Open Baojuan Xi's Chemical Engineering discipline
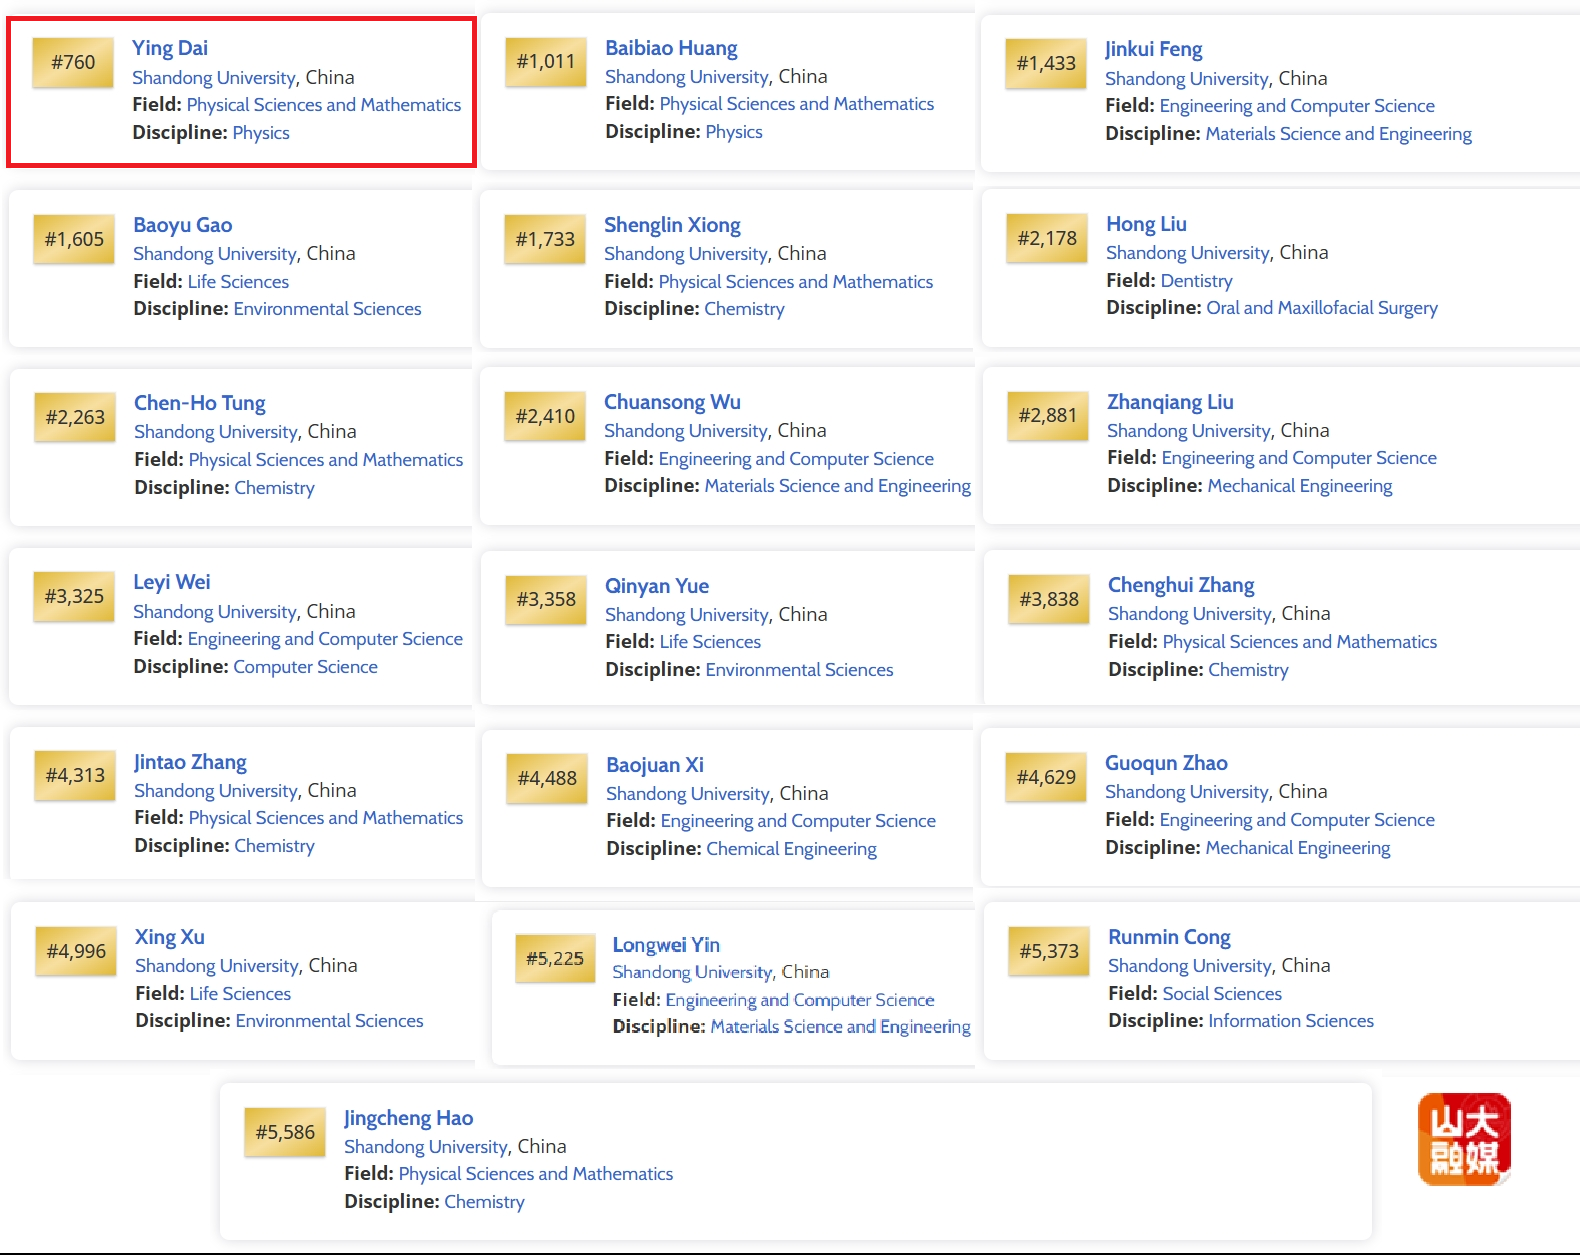This screenshot has height=1255, width=1580. tap(791, 849)
